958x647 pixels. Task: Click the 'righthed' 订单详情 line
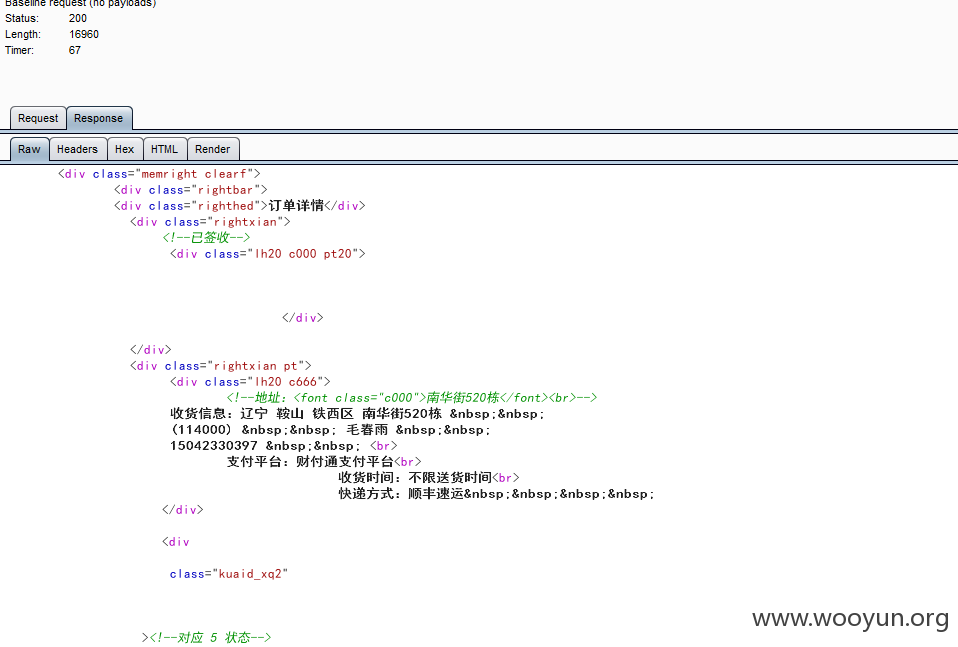pyautogui.click(x=240, y=206)
